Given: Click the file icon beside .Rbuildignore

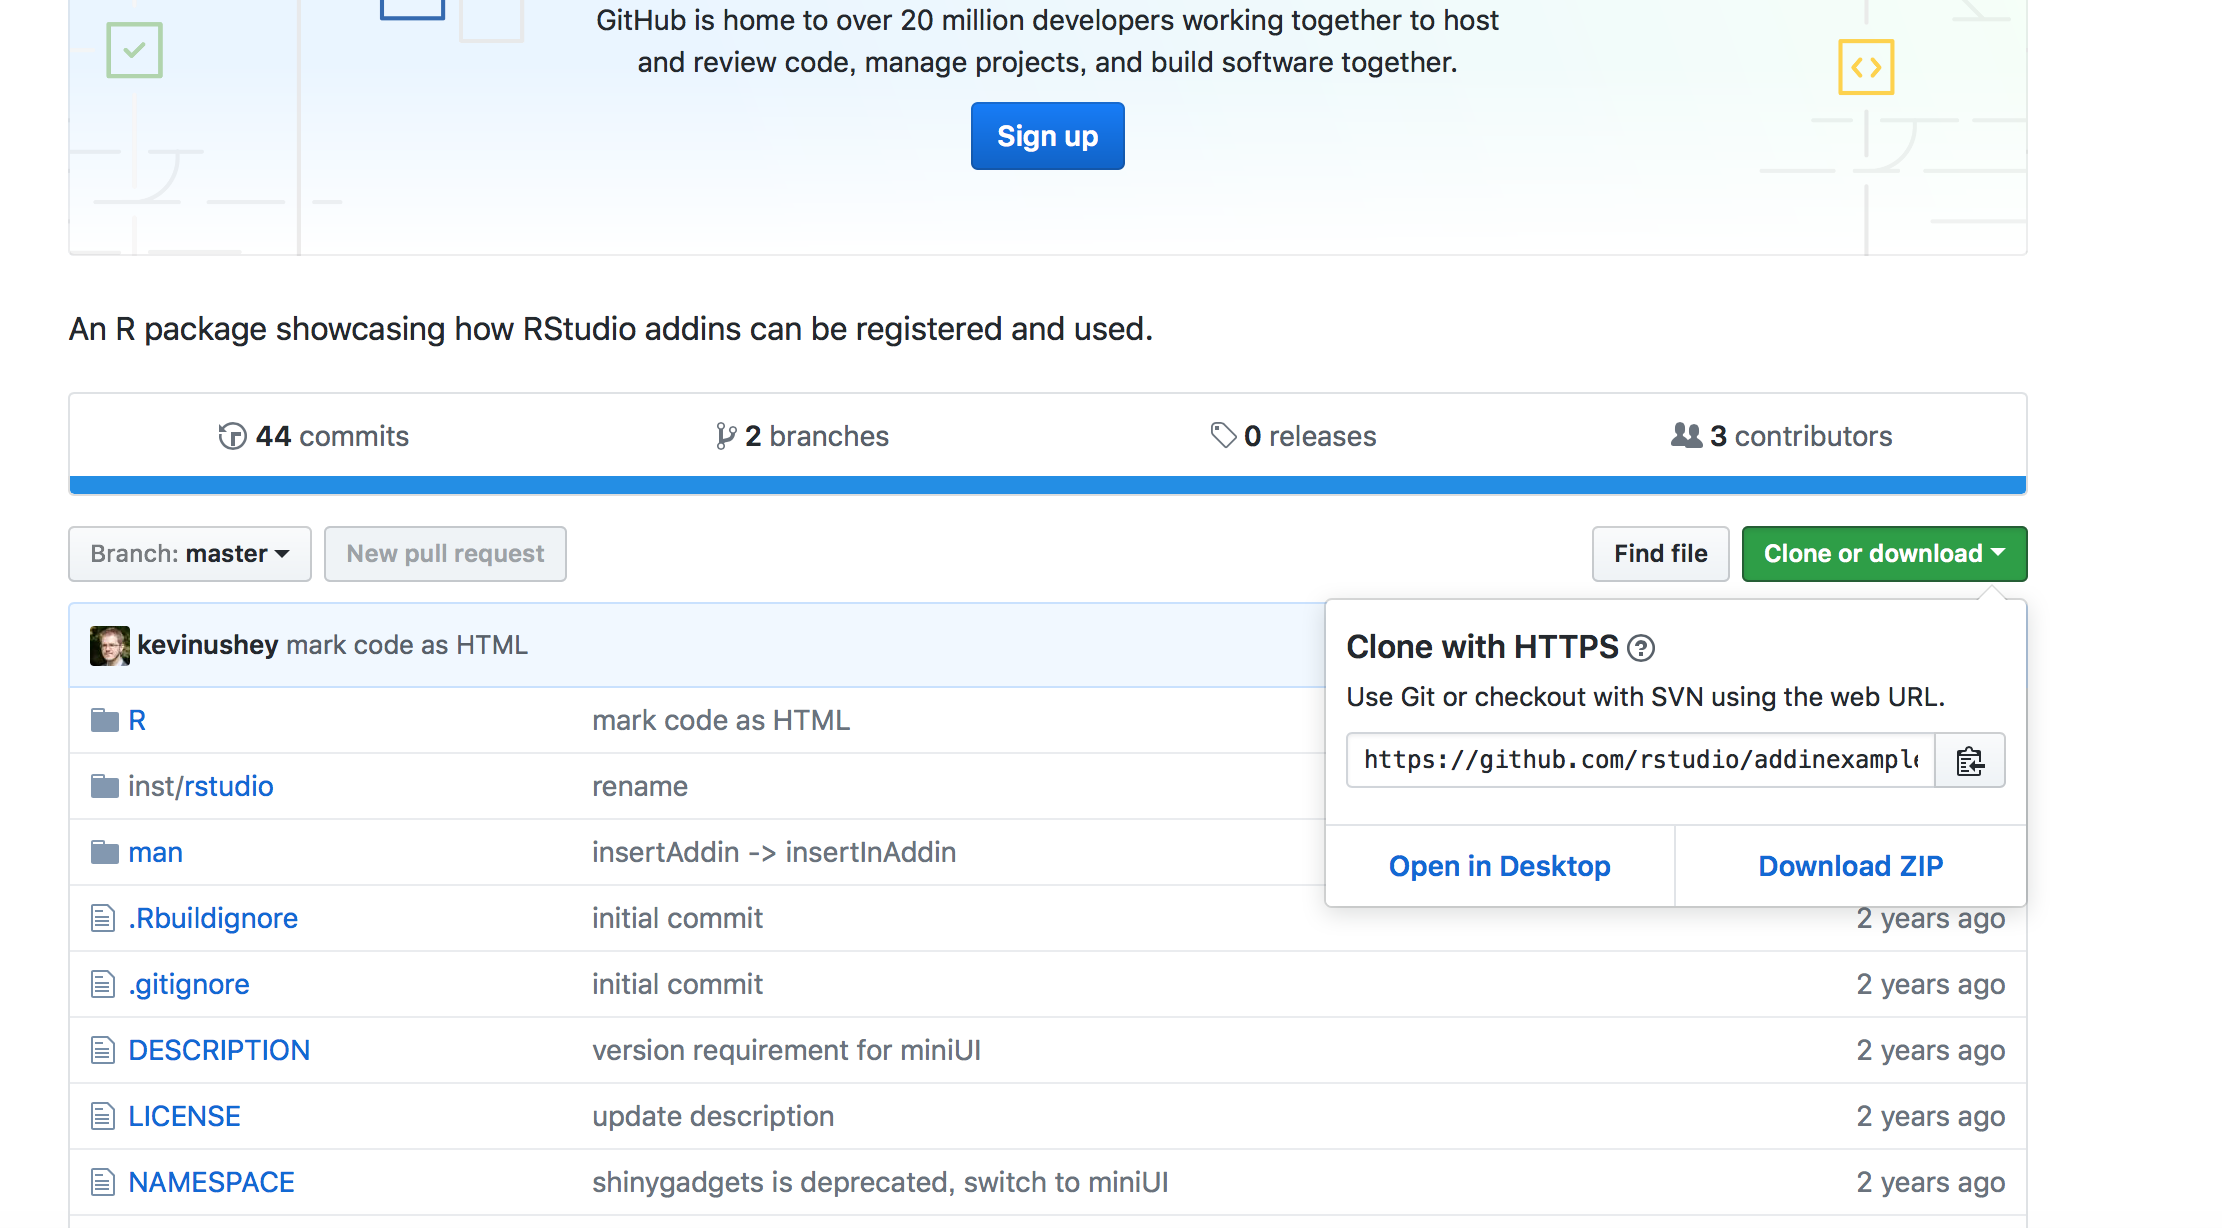Looking at the screenshot, I should coord(103,918).
